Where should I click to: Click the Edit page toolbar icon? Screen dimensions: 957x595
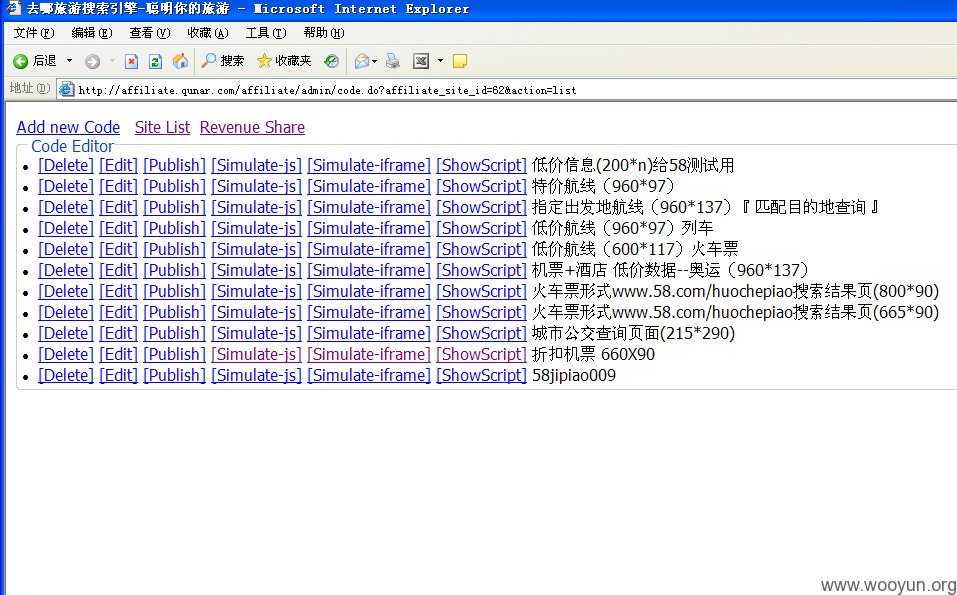pyautogui.click(x=421, y=61)
